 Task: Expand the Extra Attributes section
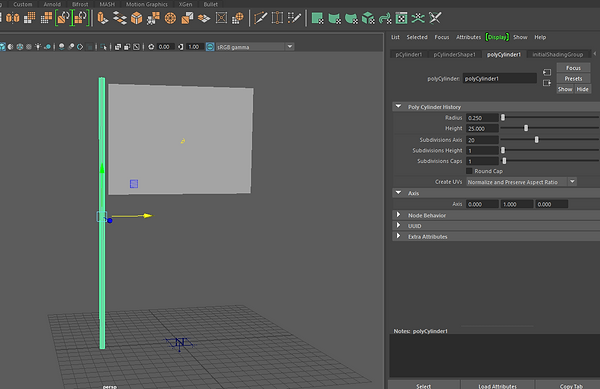[398, 236]
